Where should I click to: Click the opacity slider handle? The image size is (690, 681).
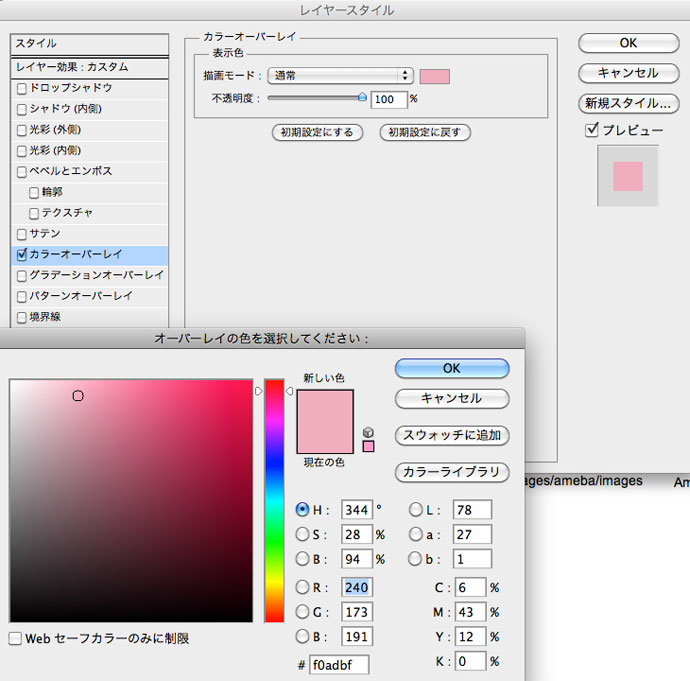(x=362, y=98)
